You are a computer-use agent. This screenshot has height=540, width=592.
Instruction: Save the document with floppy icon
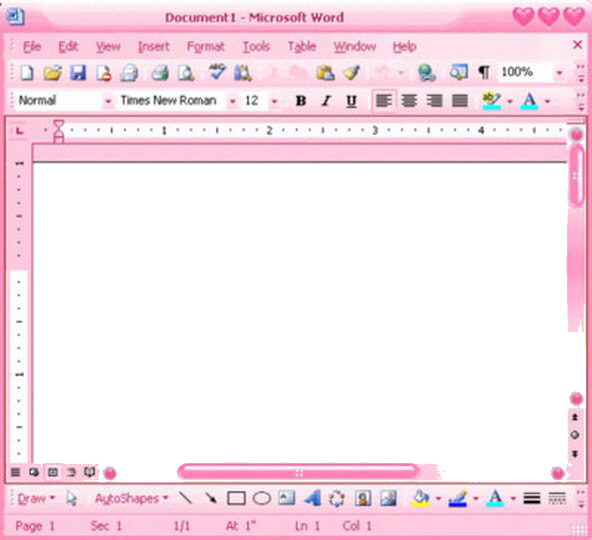(78, 73)
